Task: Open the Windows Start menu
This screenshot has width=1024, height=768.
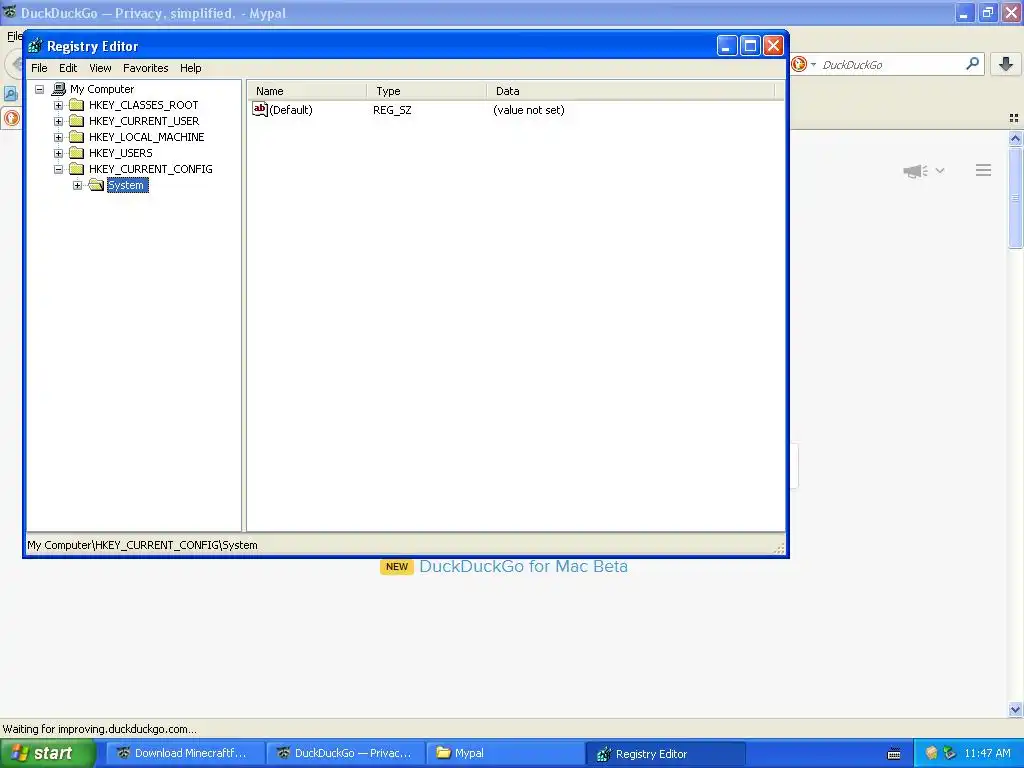Action: (48, 753)
